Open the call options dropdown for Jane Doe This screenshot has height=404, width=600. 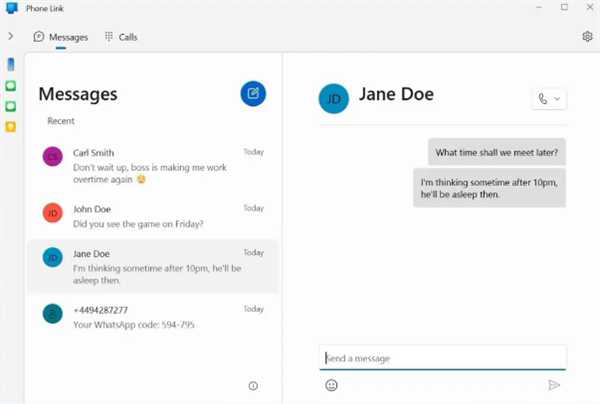click(x=549, y=99)
